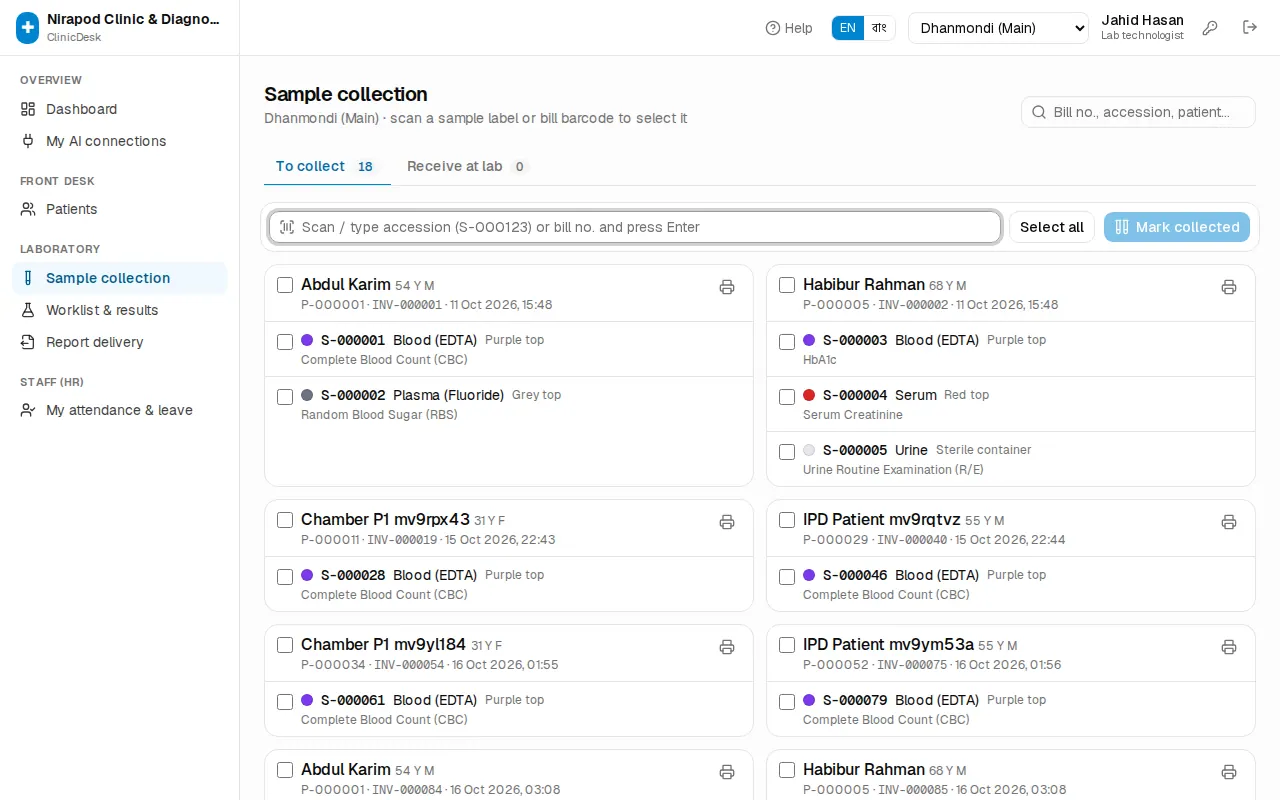
Task: Click the sign out icon
Action: click(1250, 28)
